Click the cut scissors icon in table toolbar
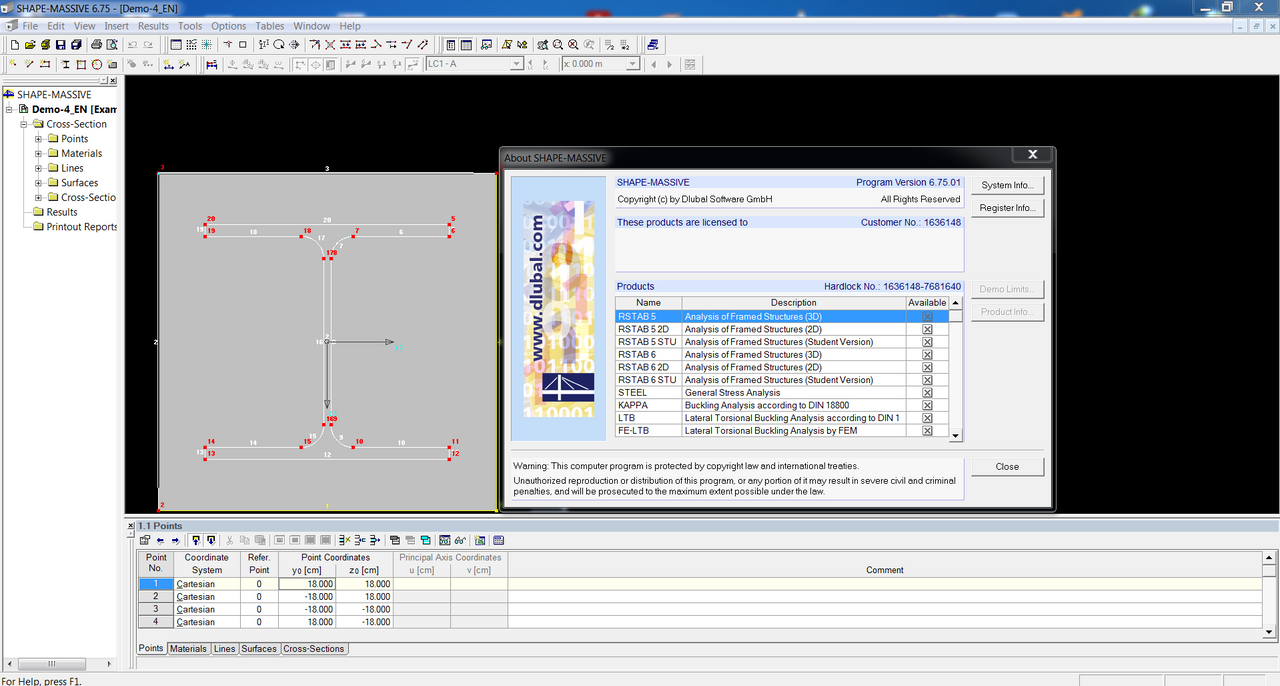The width and height of the screenshot is (1280, 686). (229, 540)
